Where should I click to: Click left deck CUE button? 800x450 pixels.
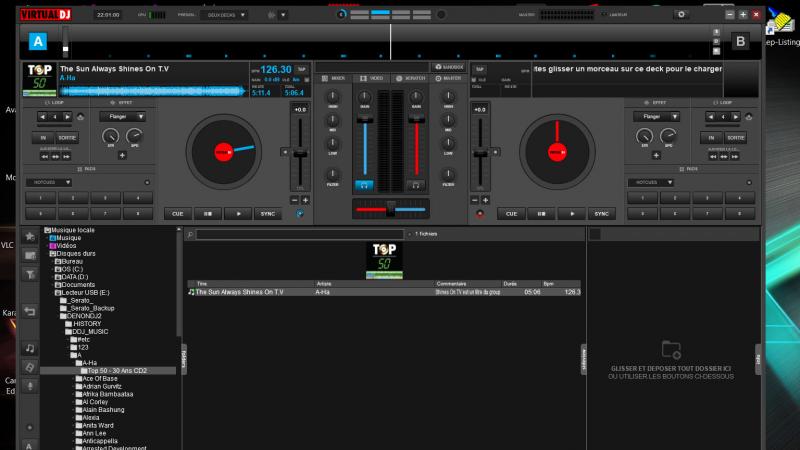pyautogui.click(x=177, y=214)
